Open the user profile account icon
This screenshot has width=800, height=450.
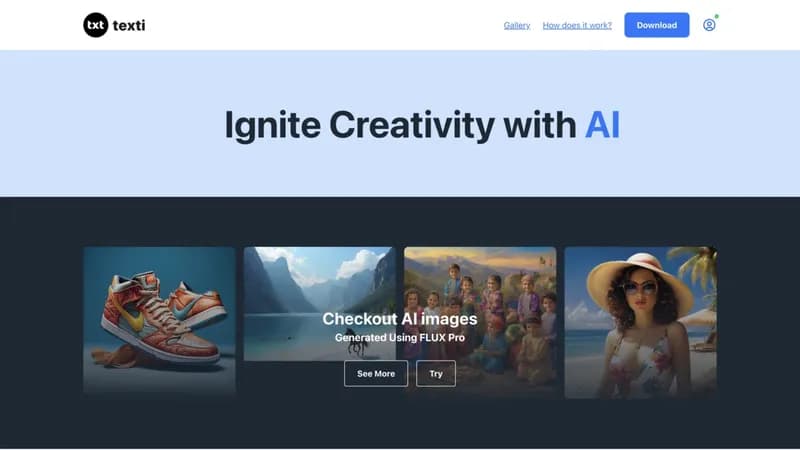(709, 25)
